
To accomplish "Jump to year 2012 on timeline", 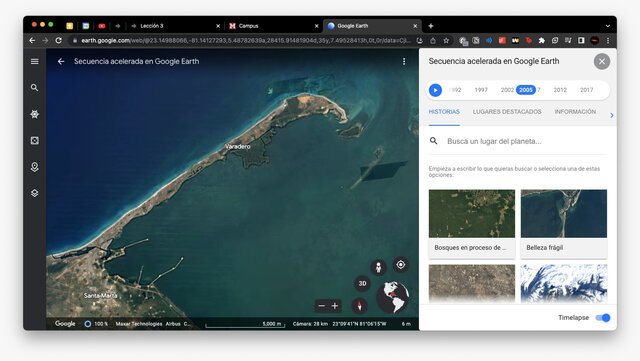I will click(560, 90).
